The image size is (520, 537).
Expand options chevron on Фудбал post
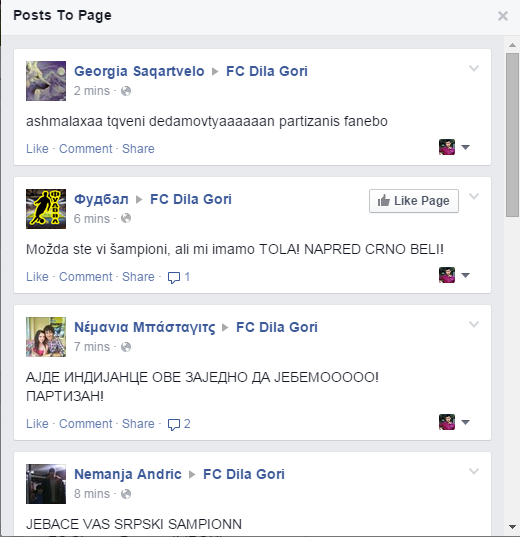(x=474, y=196)
